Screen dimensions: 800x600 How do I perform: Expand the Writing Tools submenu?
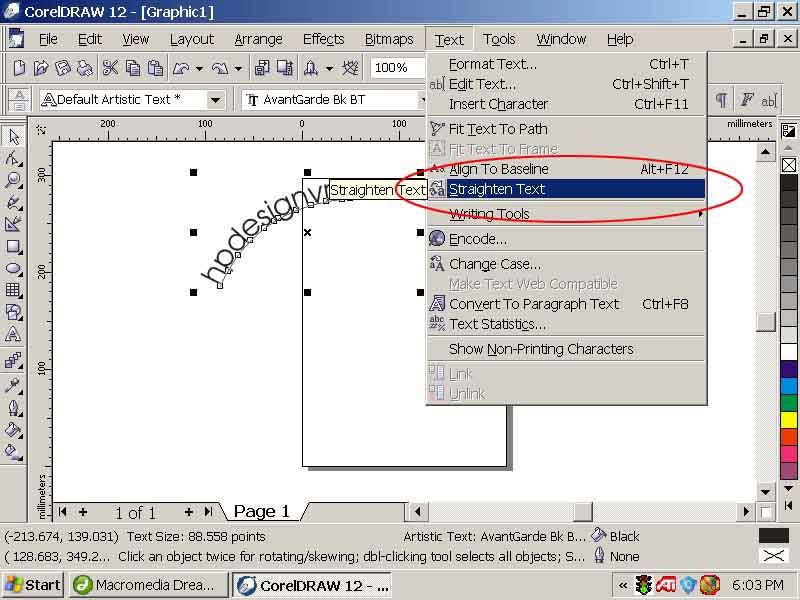(566, 214)
